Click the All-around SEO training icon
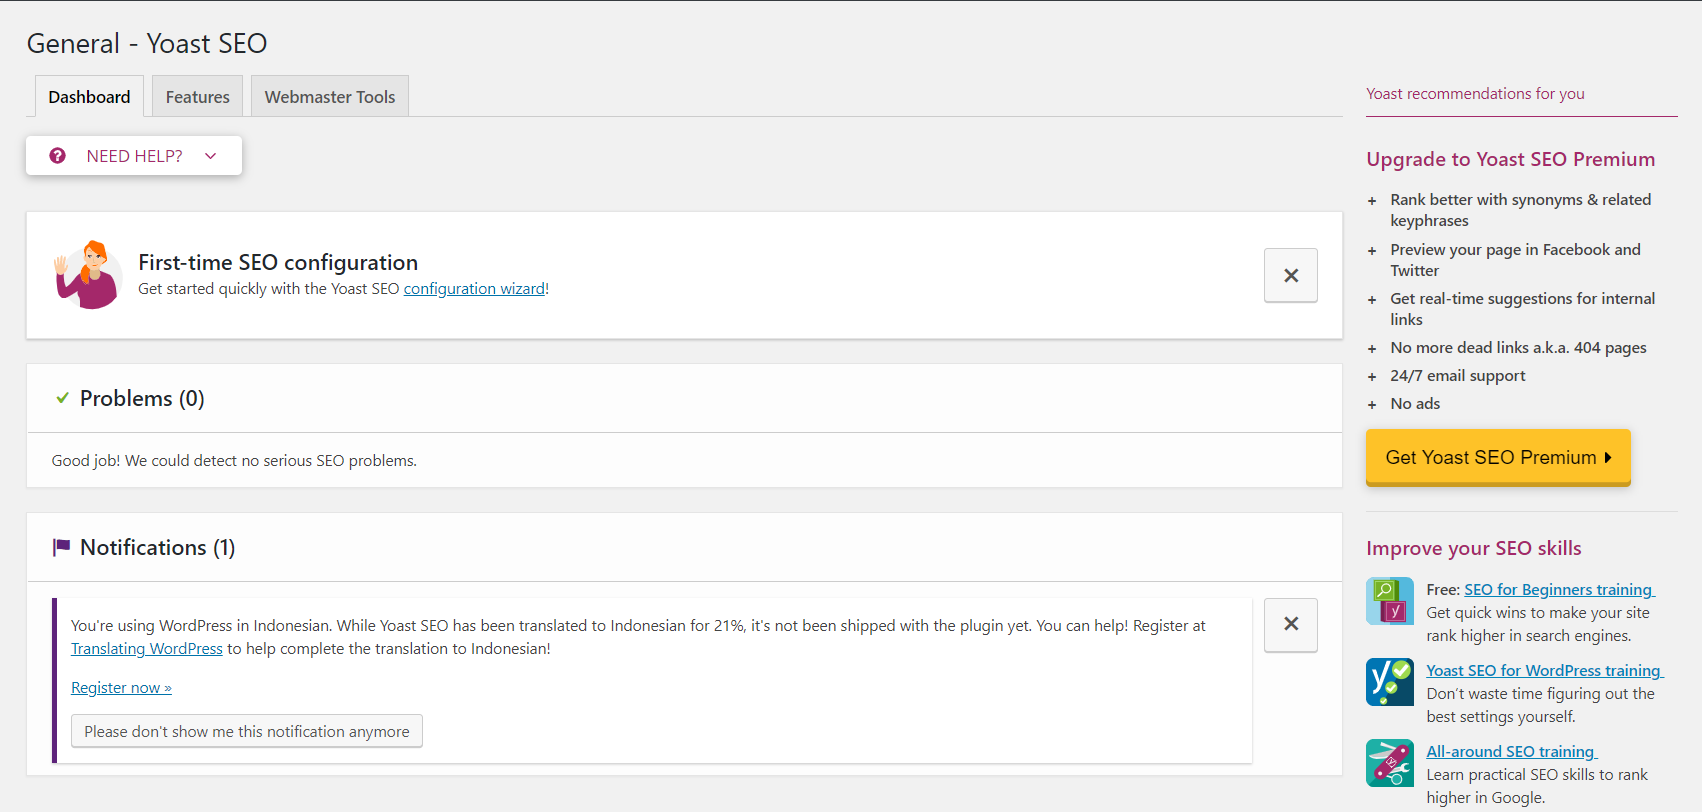The width and height of the screenshot is (1702, 812). coord(1390,763)
